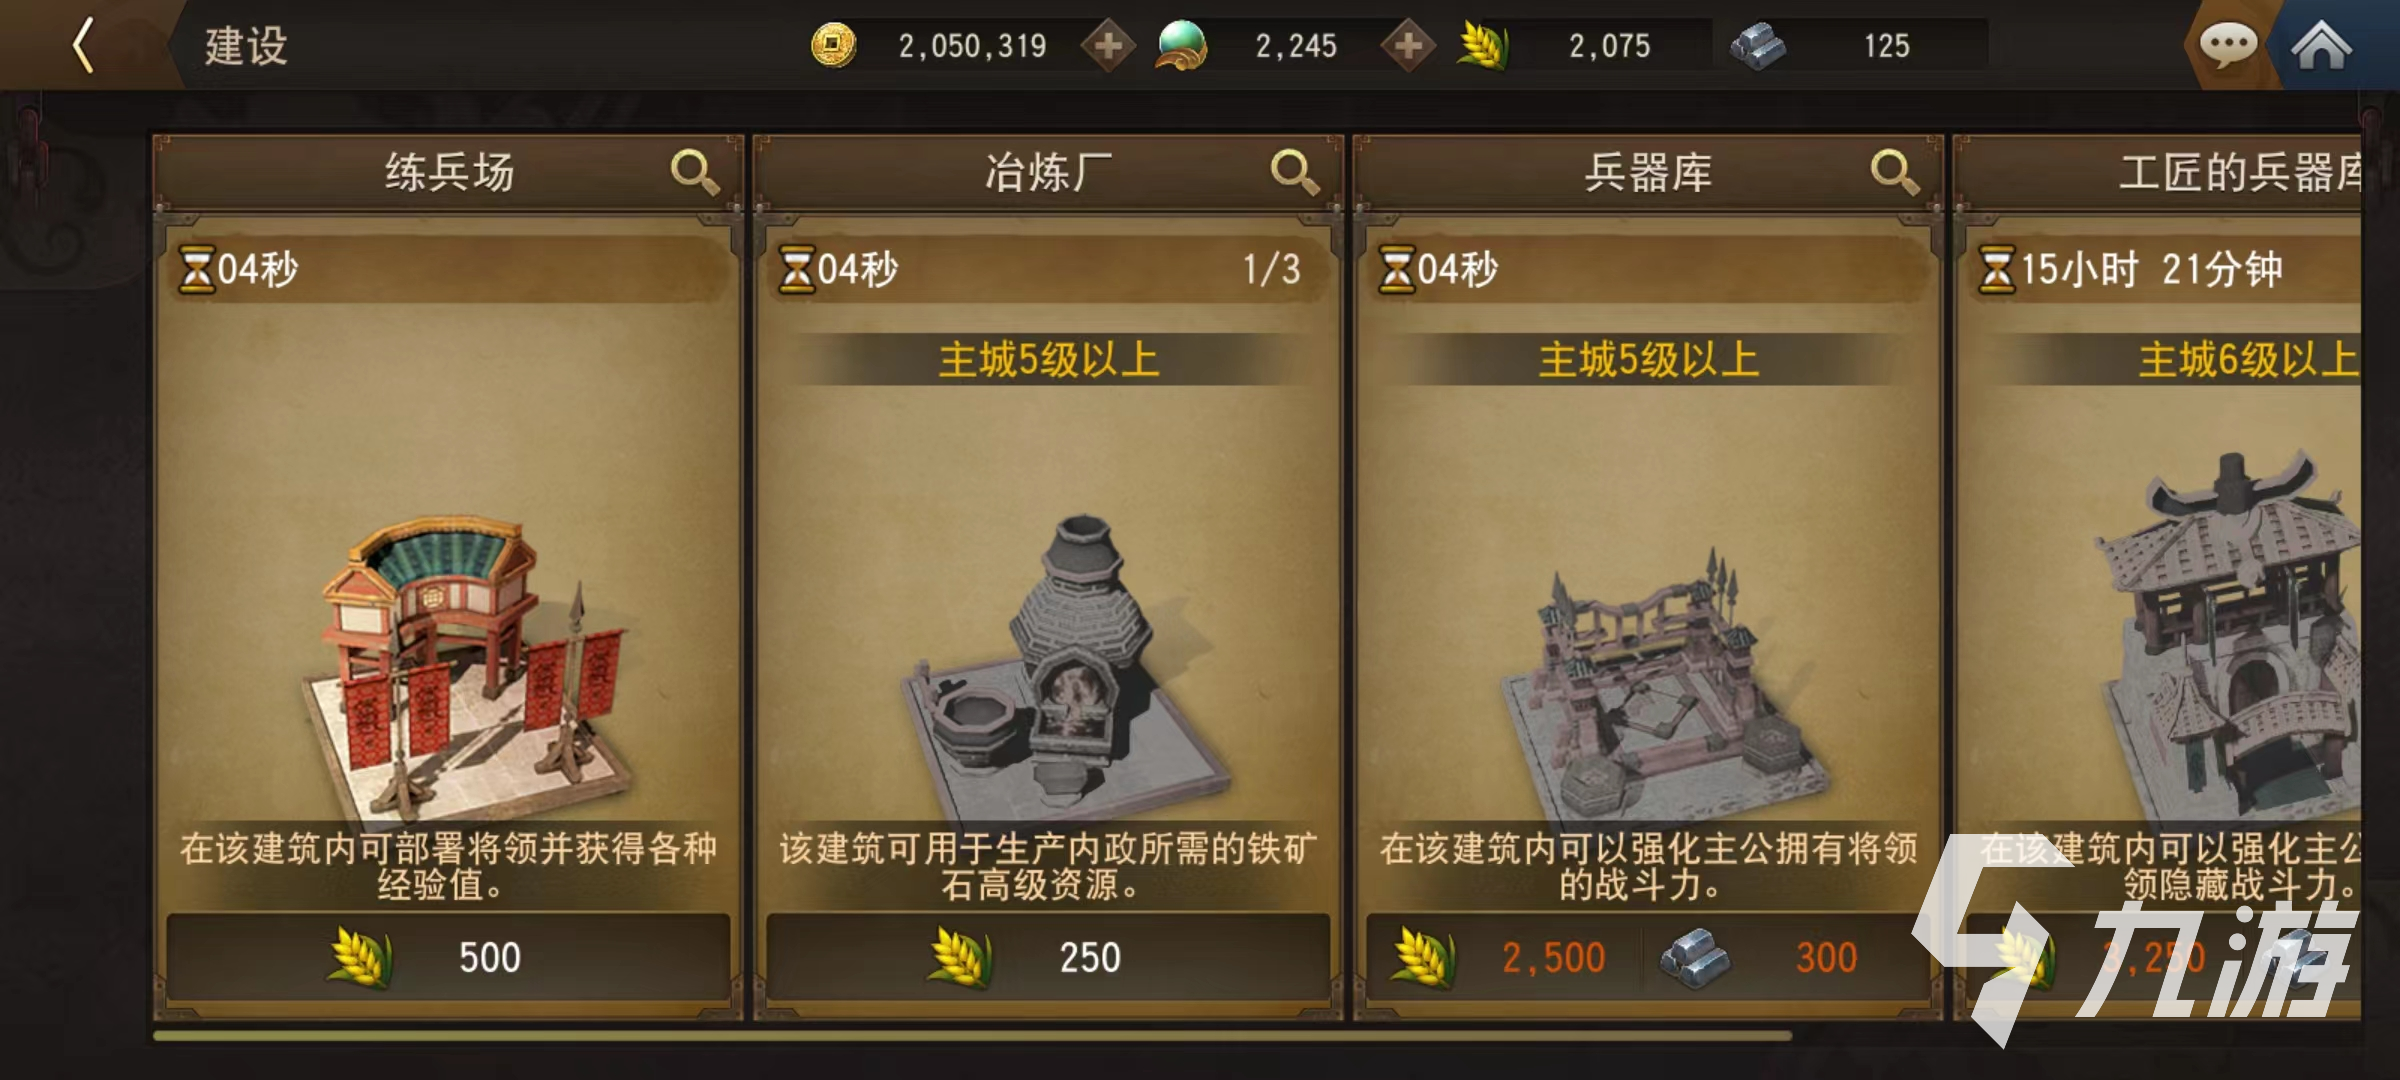
Task: Inspect 冶炼厂 with its magnifier icon
Action: point(1295,172)
